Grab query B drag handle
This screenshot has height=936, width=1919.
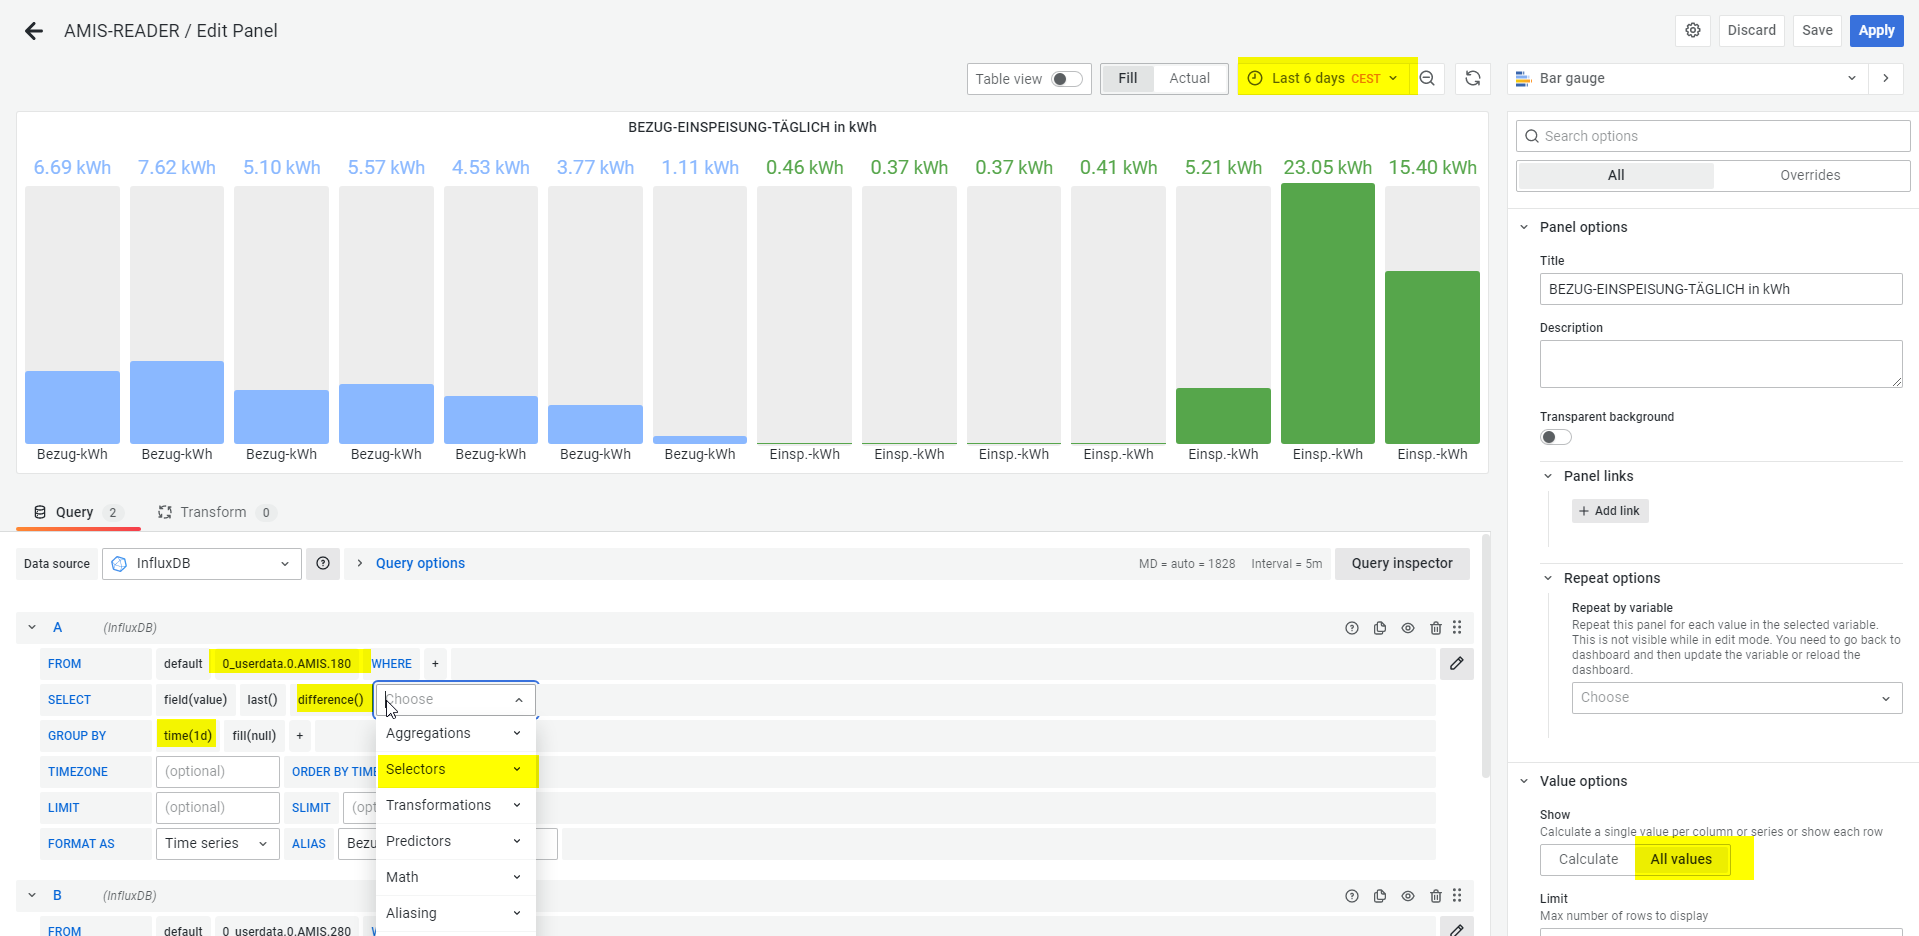[x=1457, y=896]
